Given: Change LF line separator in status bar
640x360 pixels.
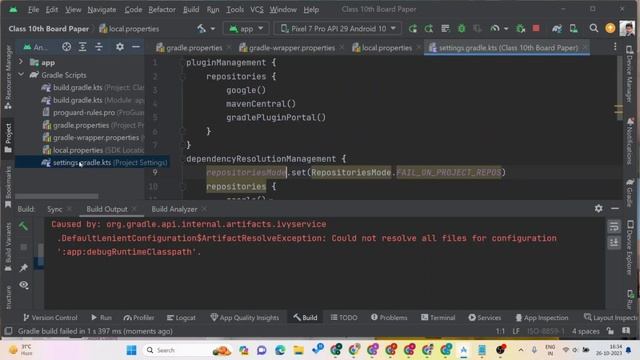Looking at the screenshot, I should [516, 331].
